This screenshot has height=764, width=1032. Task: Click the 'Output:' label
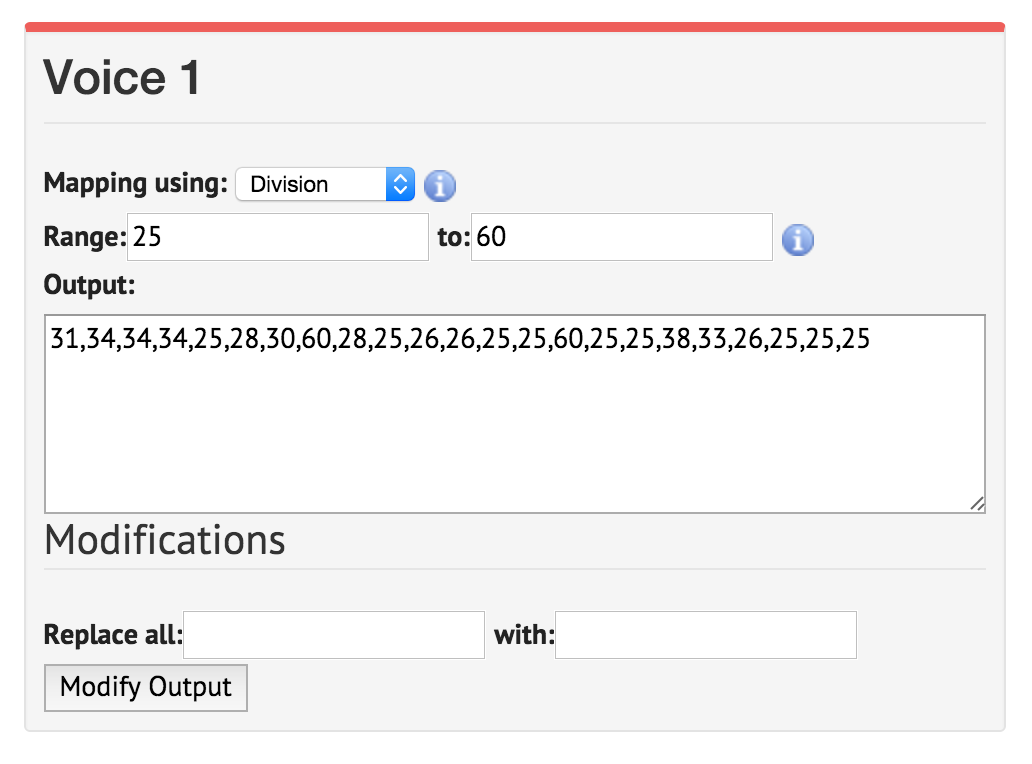pos(89,285)
